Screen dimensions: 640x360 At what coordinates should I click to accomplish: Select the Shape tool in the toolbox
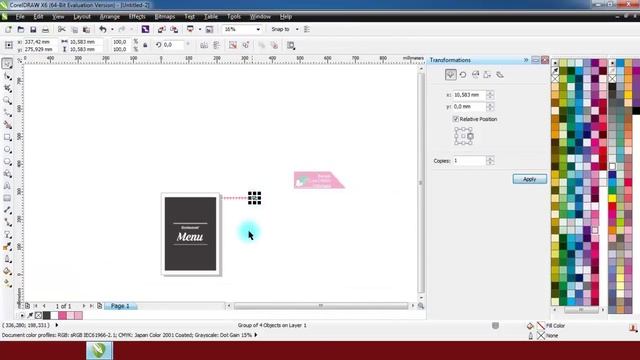point(7,76)
